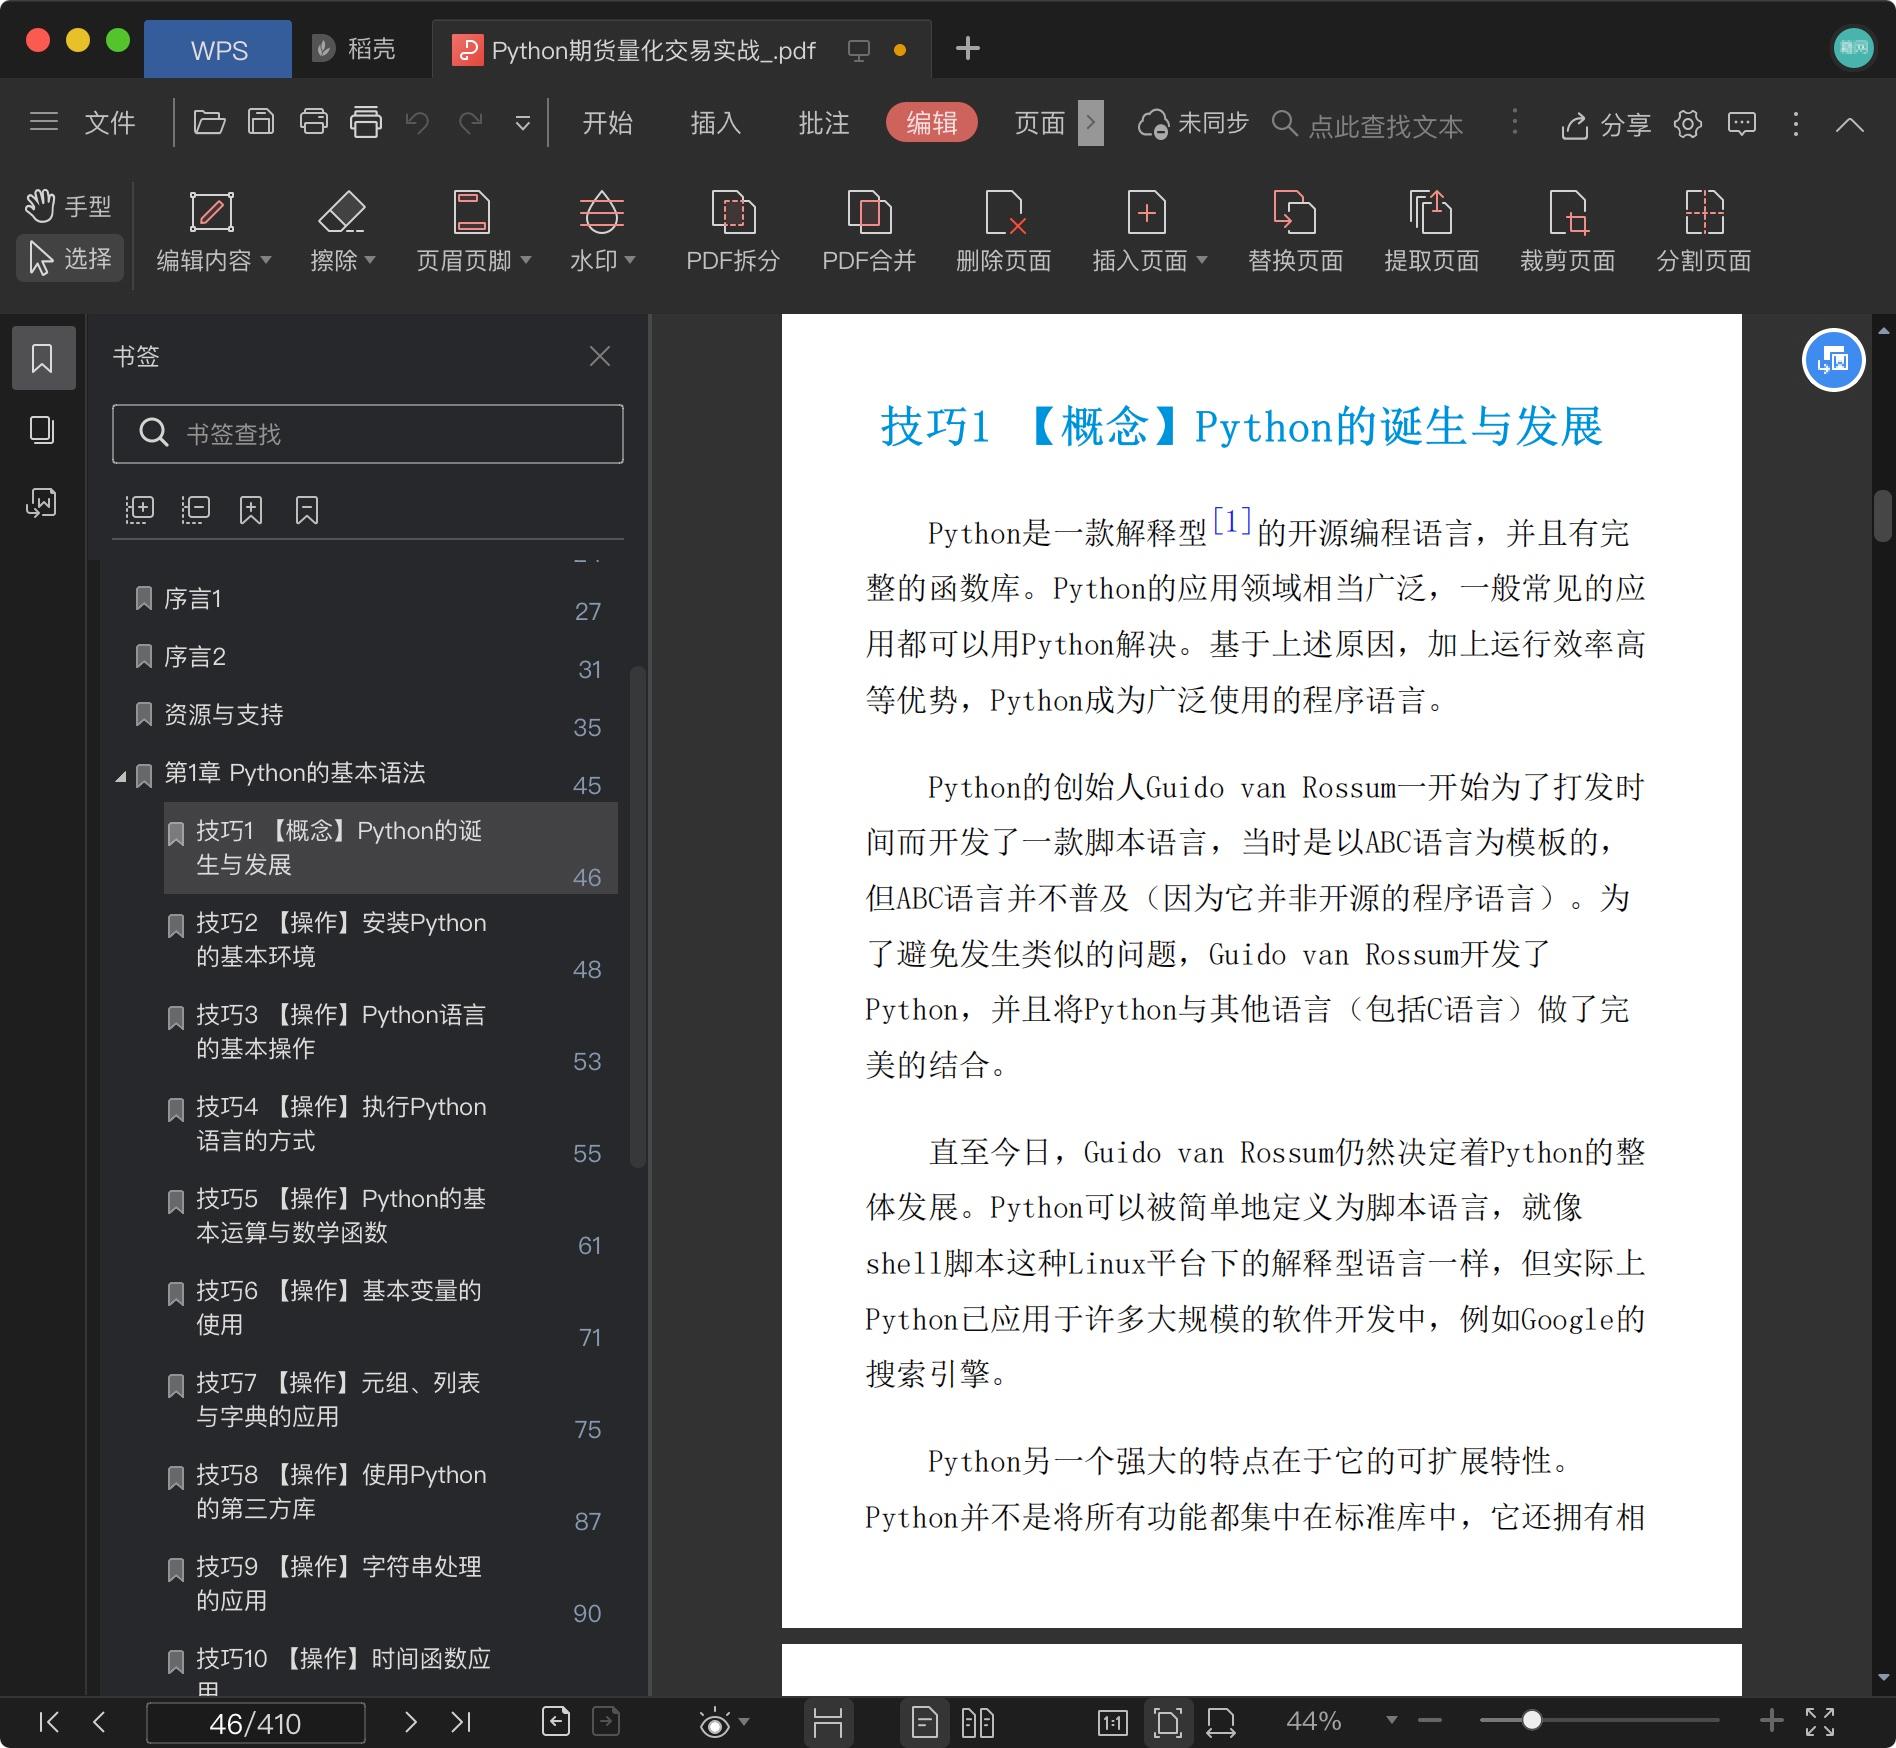Open the annotations panel icon in the sidebar
Viewport: 1896px width, 1748px height.
tap(42, 502)
